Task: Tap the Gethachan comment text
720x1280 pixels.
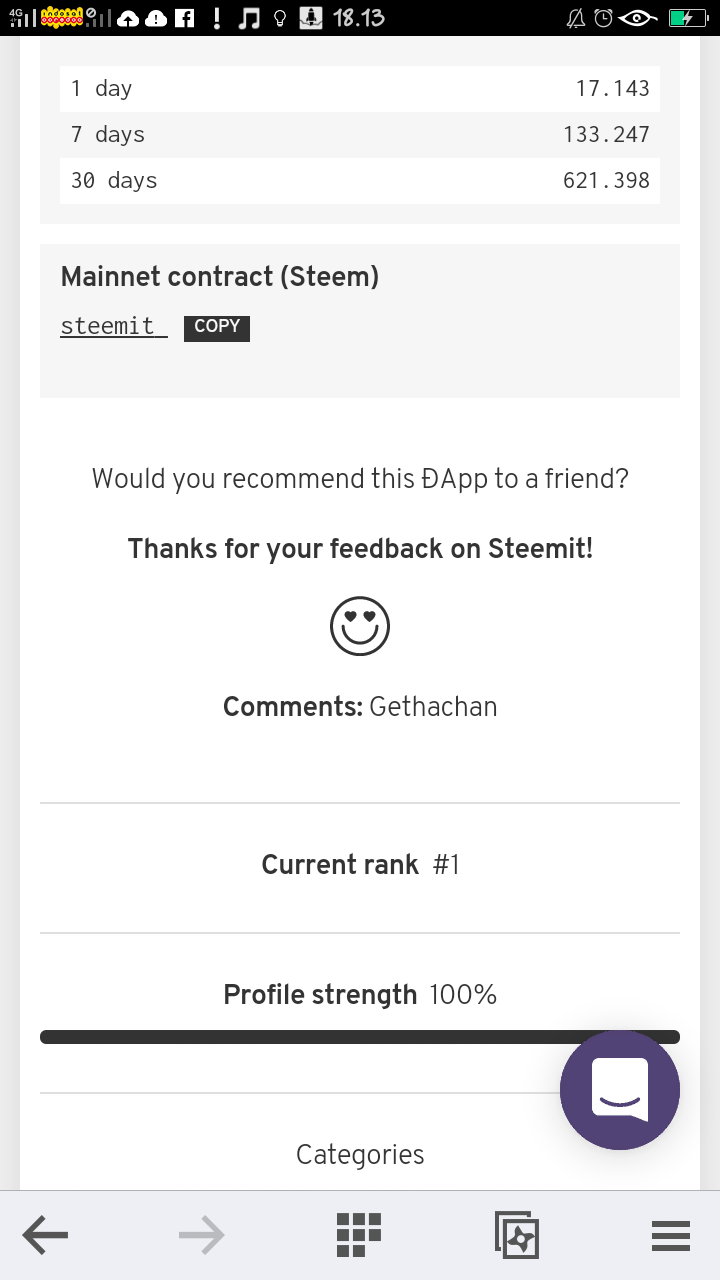Action: tap(433, 707)
